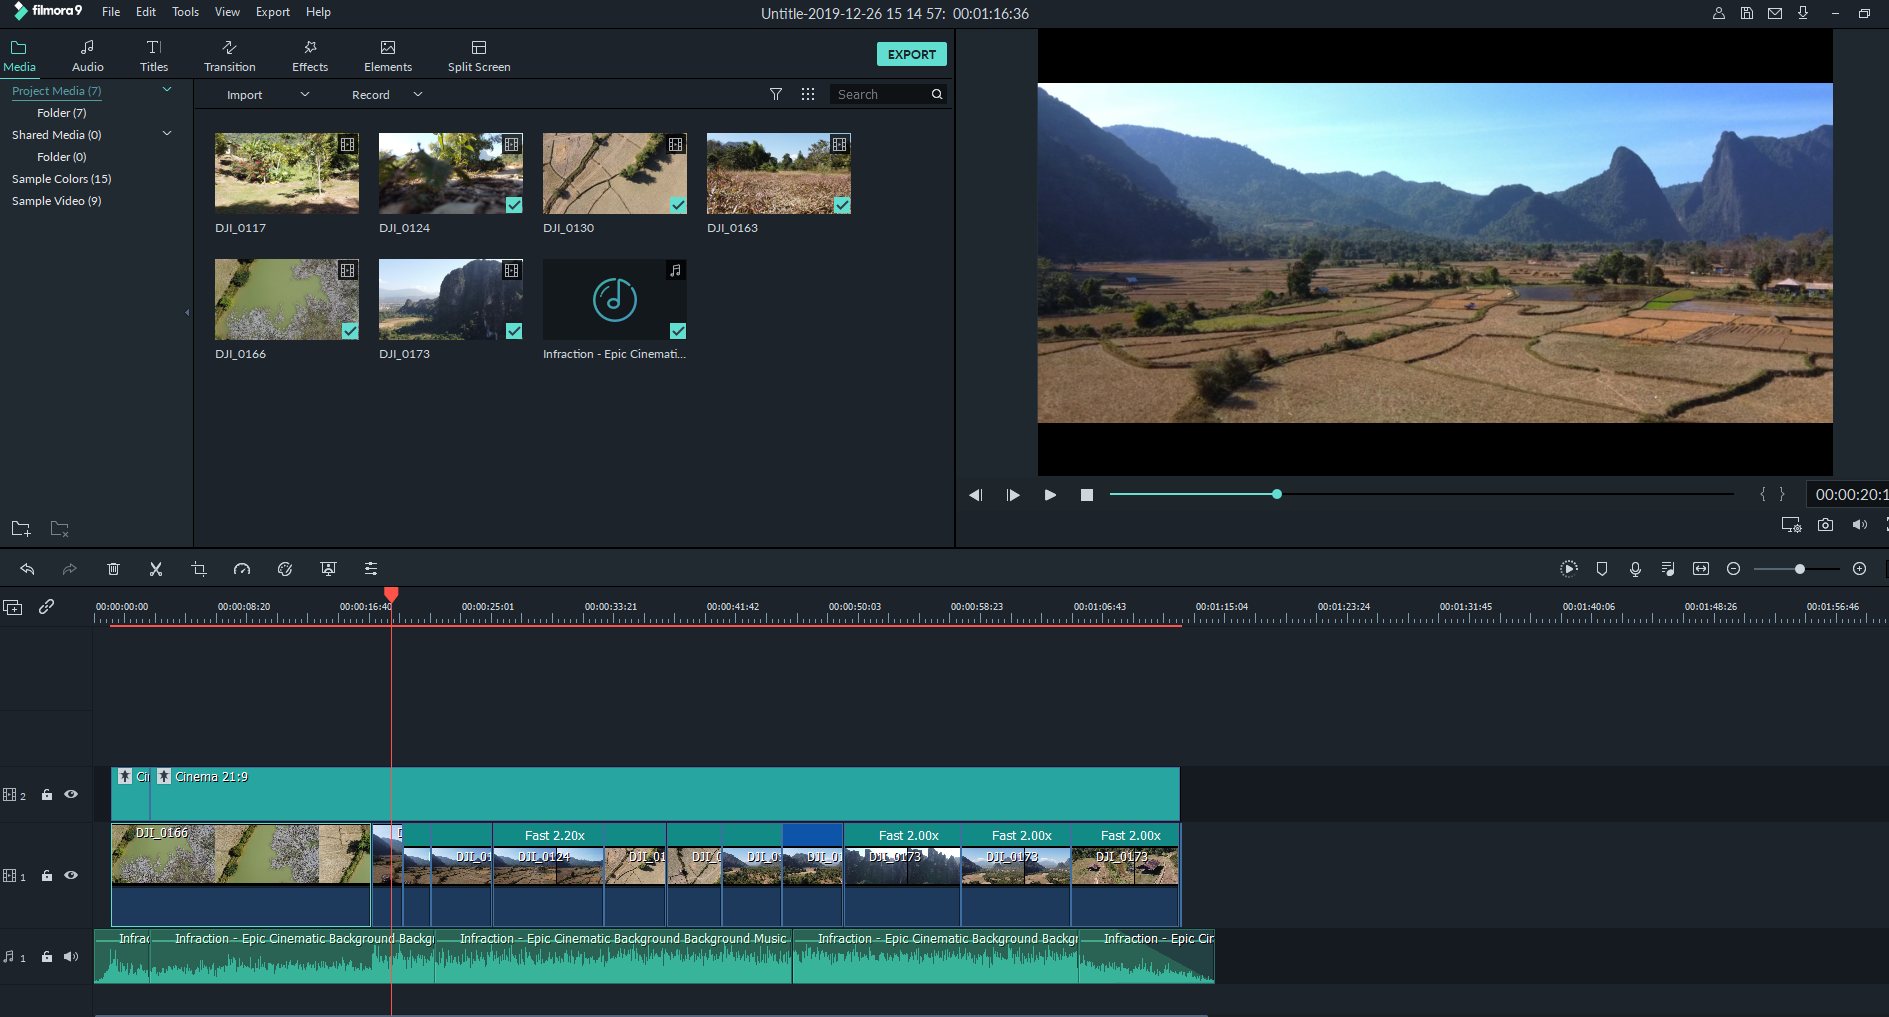The image size is (1889, 1017).
Task: Switch to the Transition tab
Action: coord(229,56)
